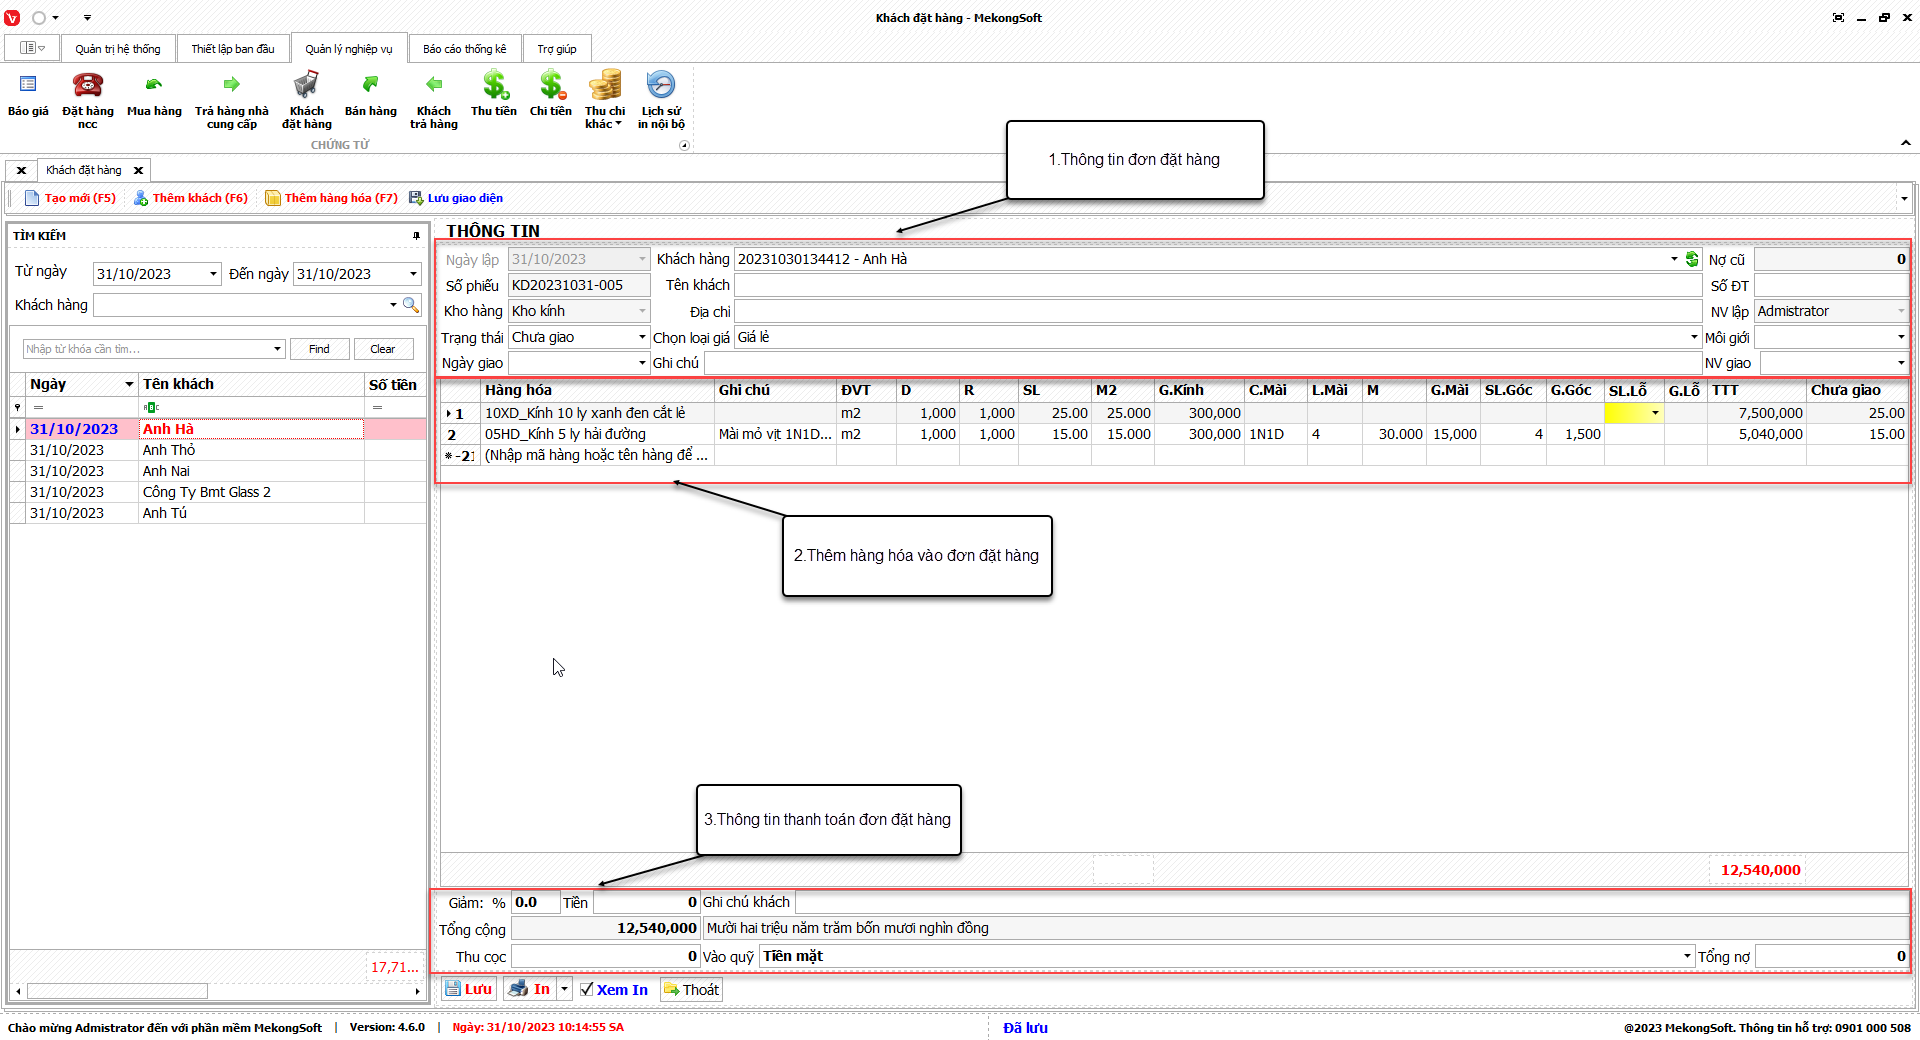The height and width of the screenshot is (1040, 1920).
Task: Click the Địa chỉ address input field
Action: coord(1218,311)
